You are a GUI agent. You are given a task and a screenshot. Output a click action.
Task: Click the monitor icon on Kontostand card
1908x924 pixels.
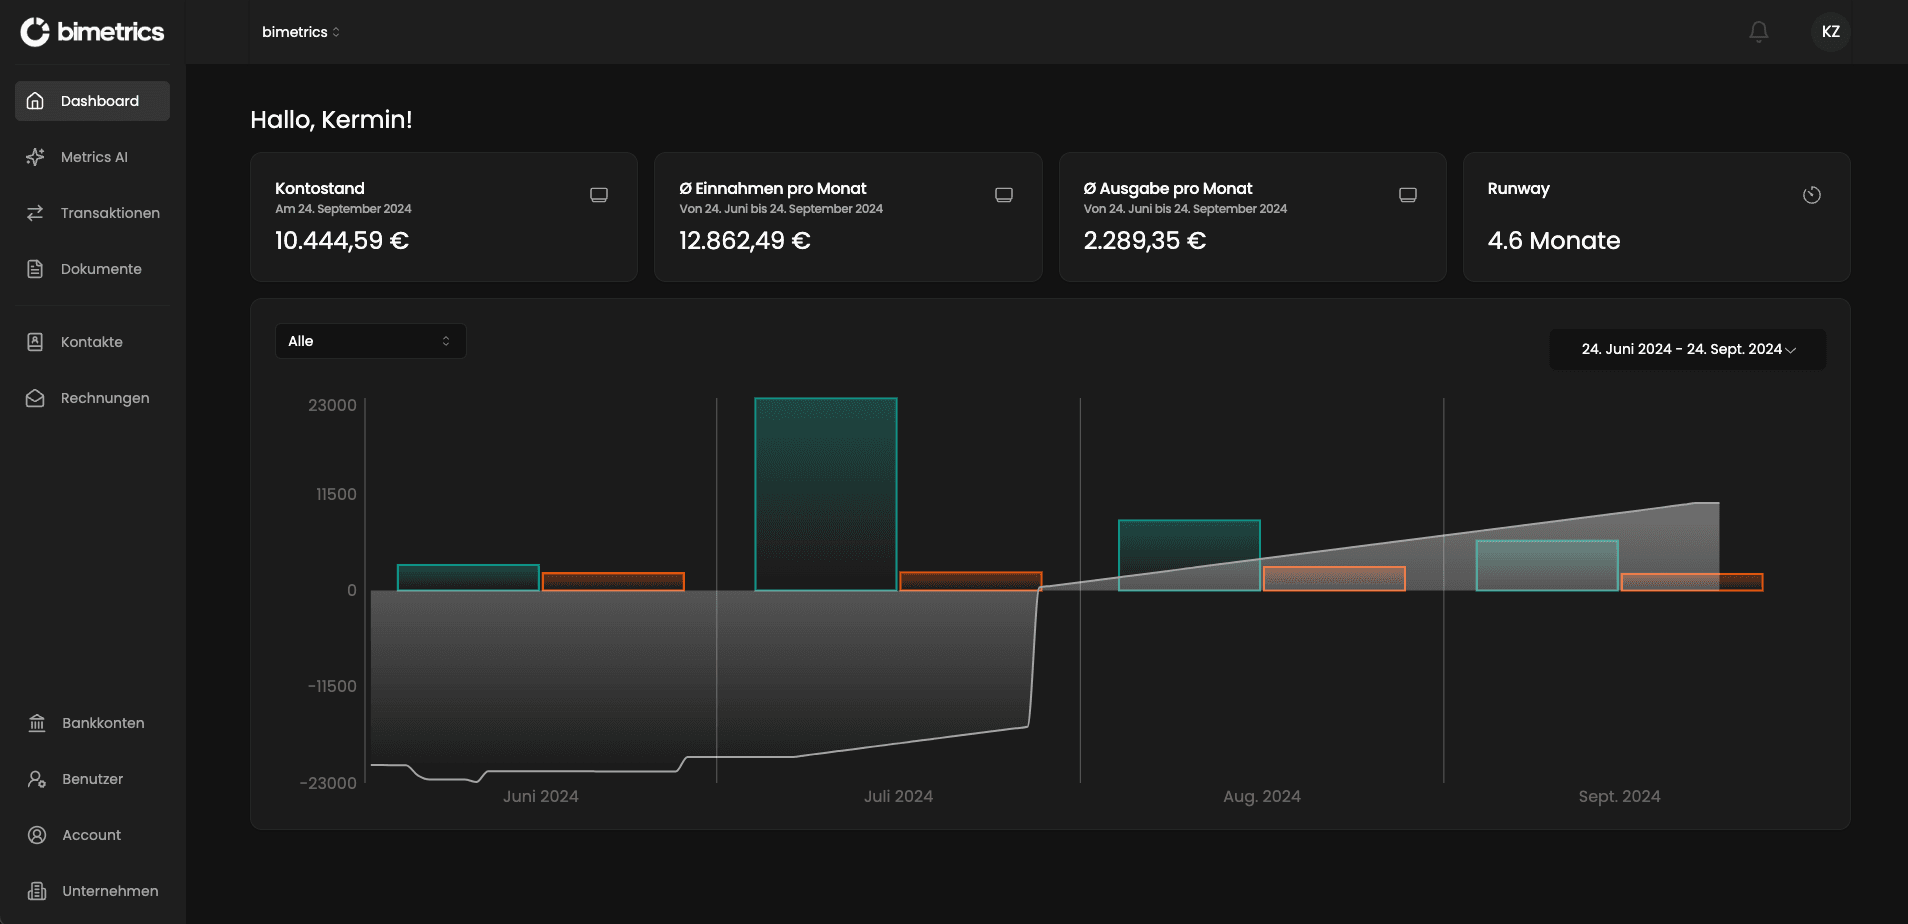coord(599,195)
